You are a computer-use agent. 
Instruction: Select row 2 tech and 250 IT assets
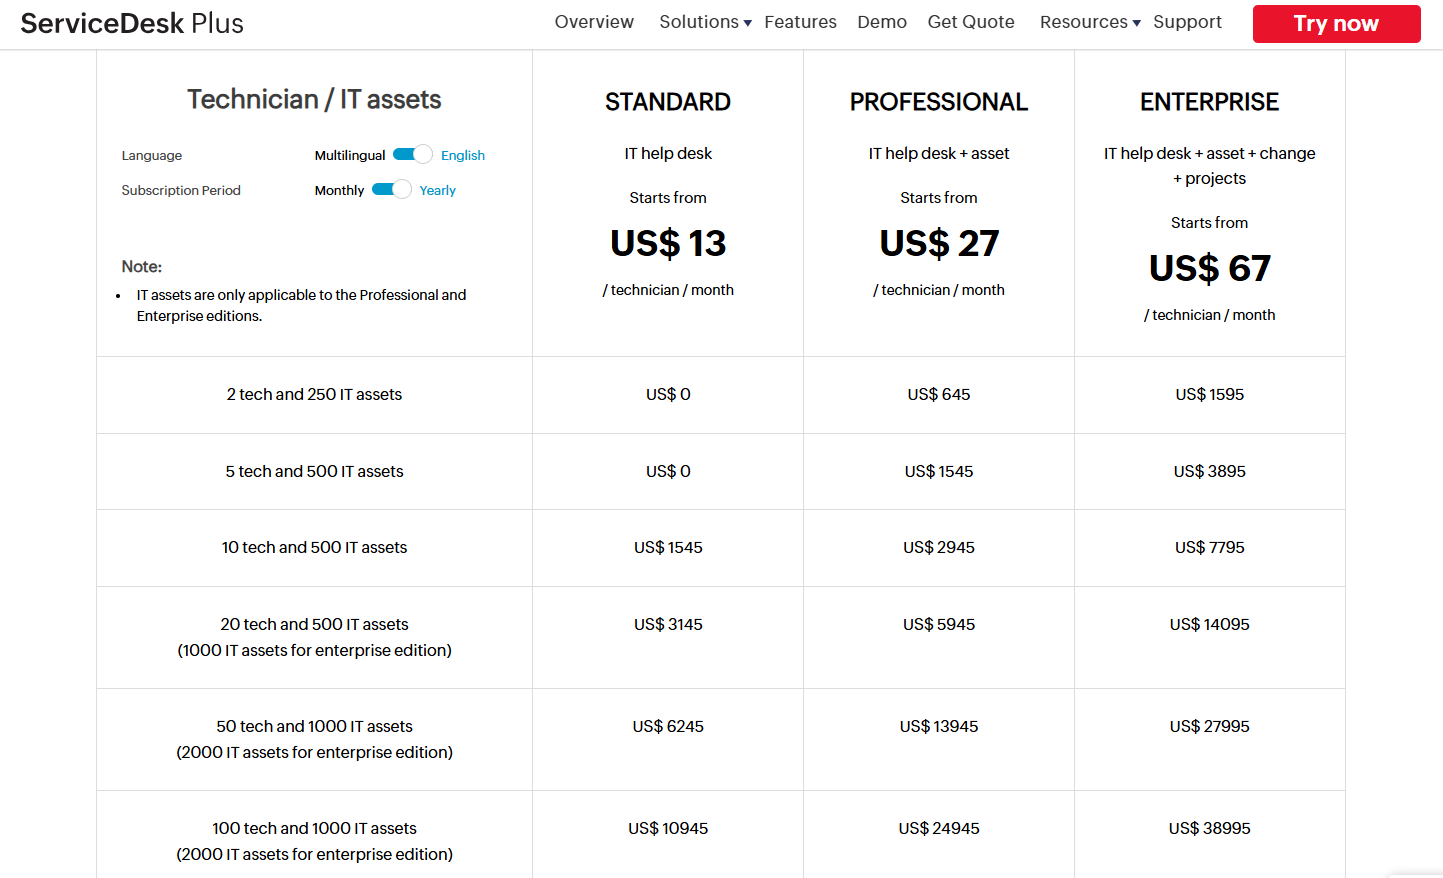coord(314,394)
